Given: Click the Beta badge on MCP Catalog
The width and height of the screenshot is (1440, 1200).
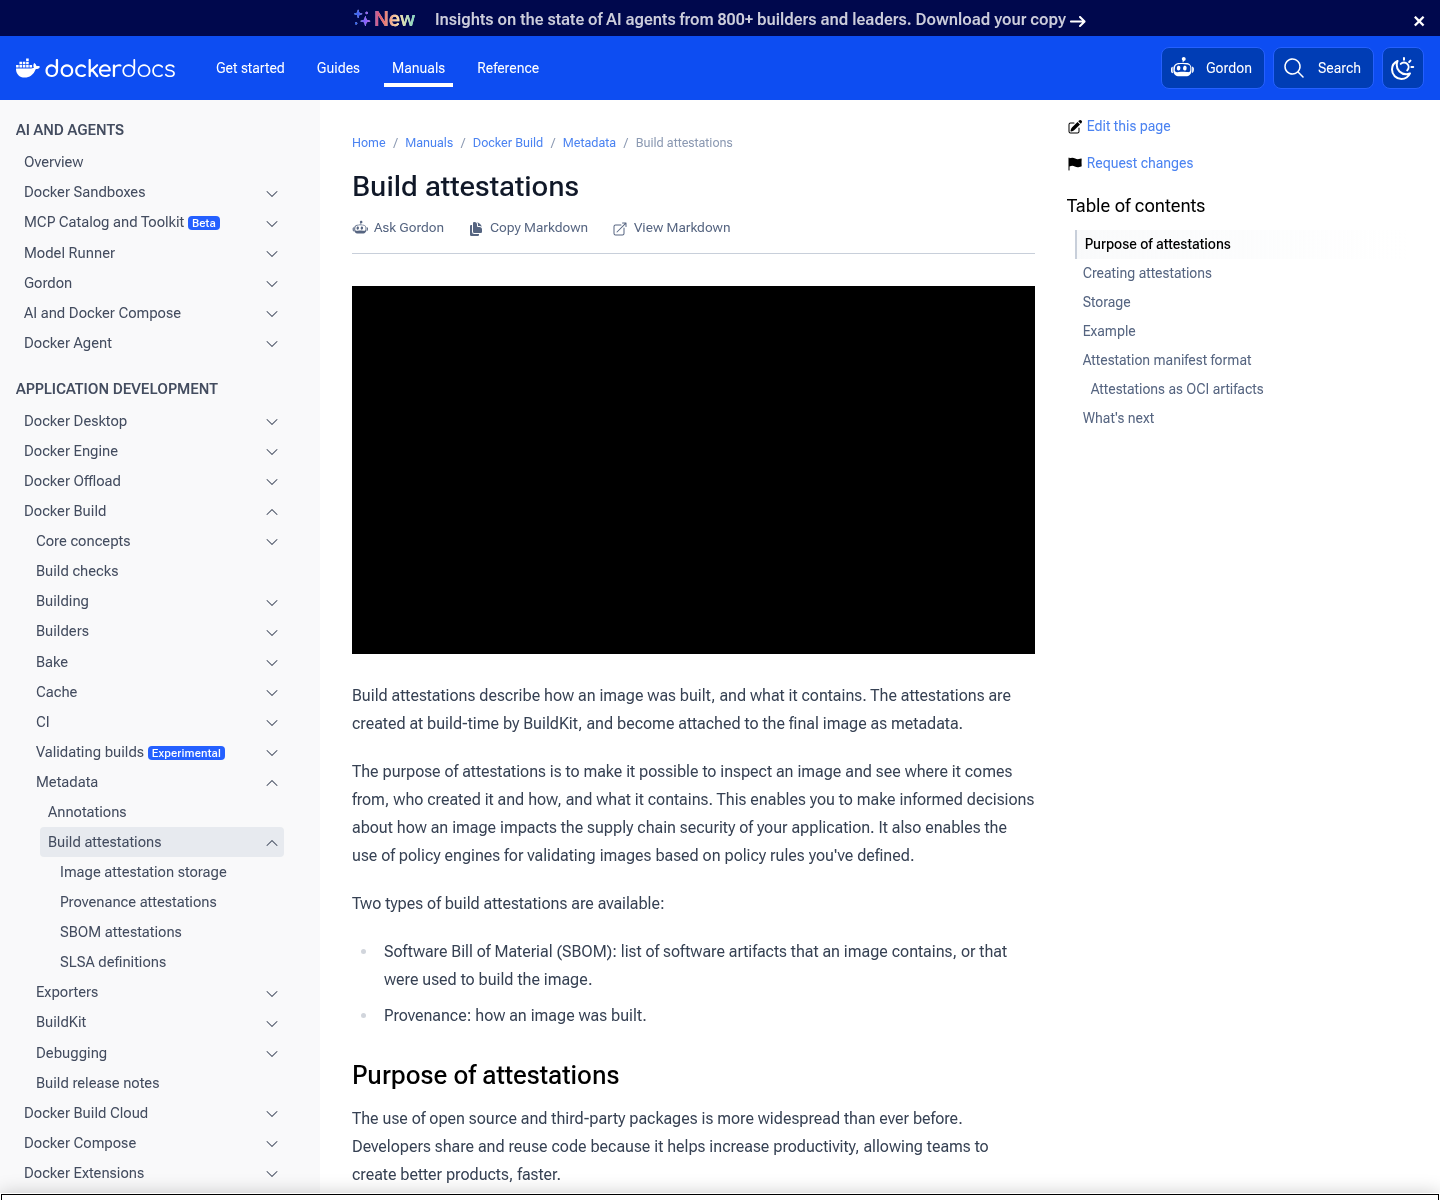Looking at the screenshot, I should coord(204,223).
